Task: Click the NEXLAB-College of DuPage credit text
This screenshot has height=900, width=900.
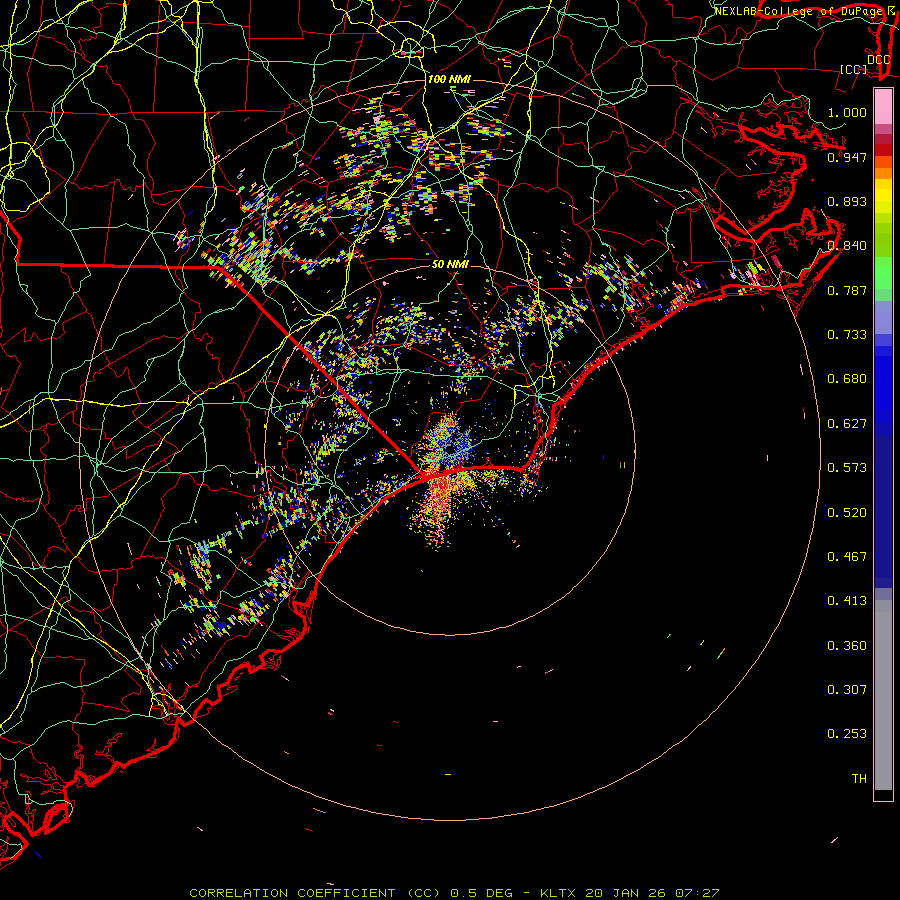Action: coord(799,11)
